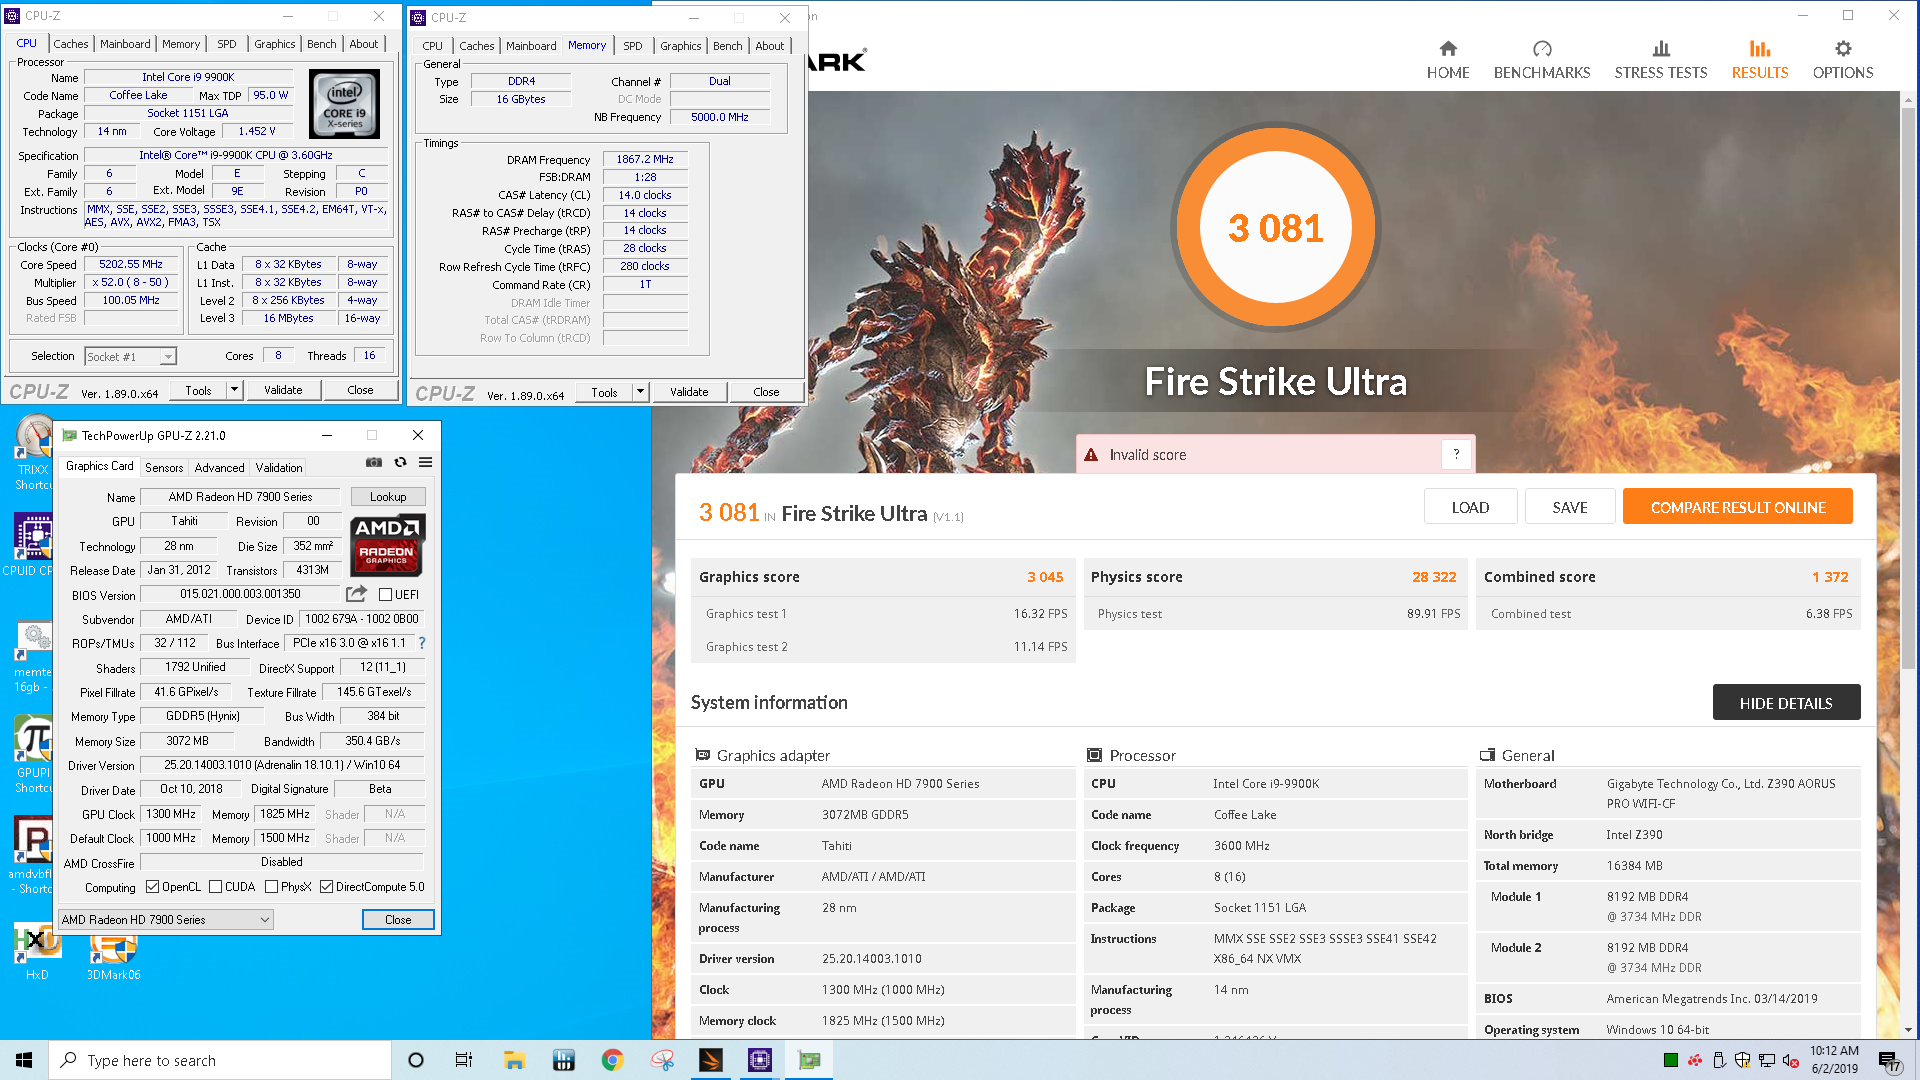1920x1080 pixels.
Task: Click the share icon next to BIOS Version
Action: [356, 594]
